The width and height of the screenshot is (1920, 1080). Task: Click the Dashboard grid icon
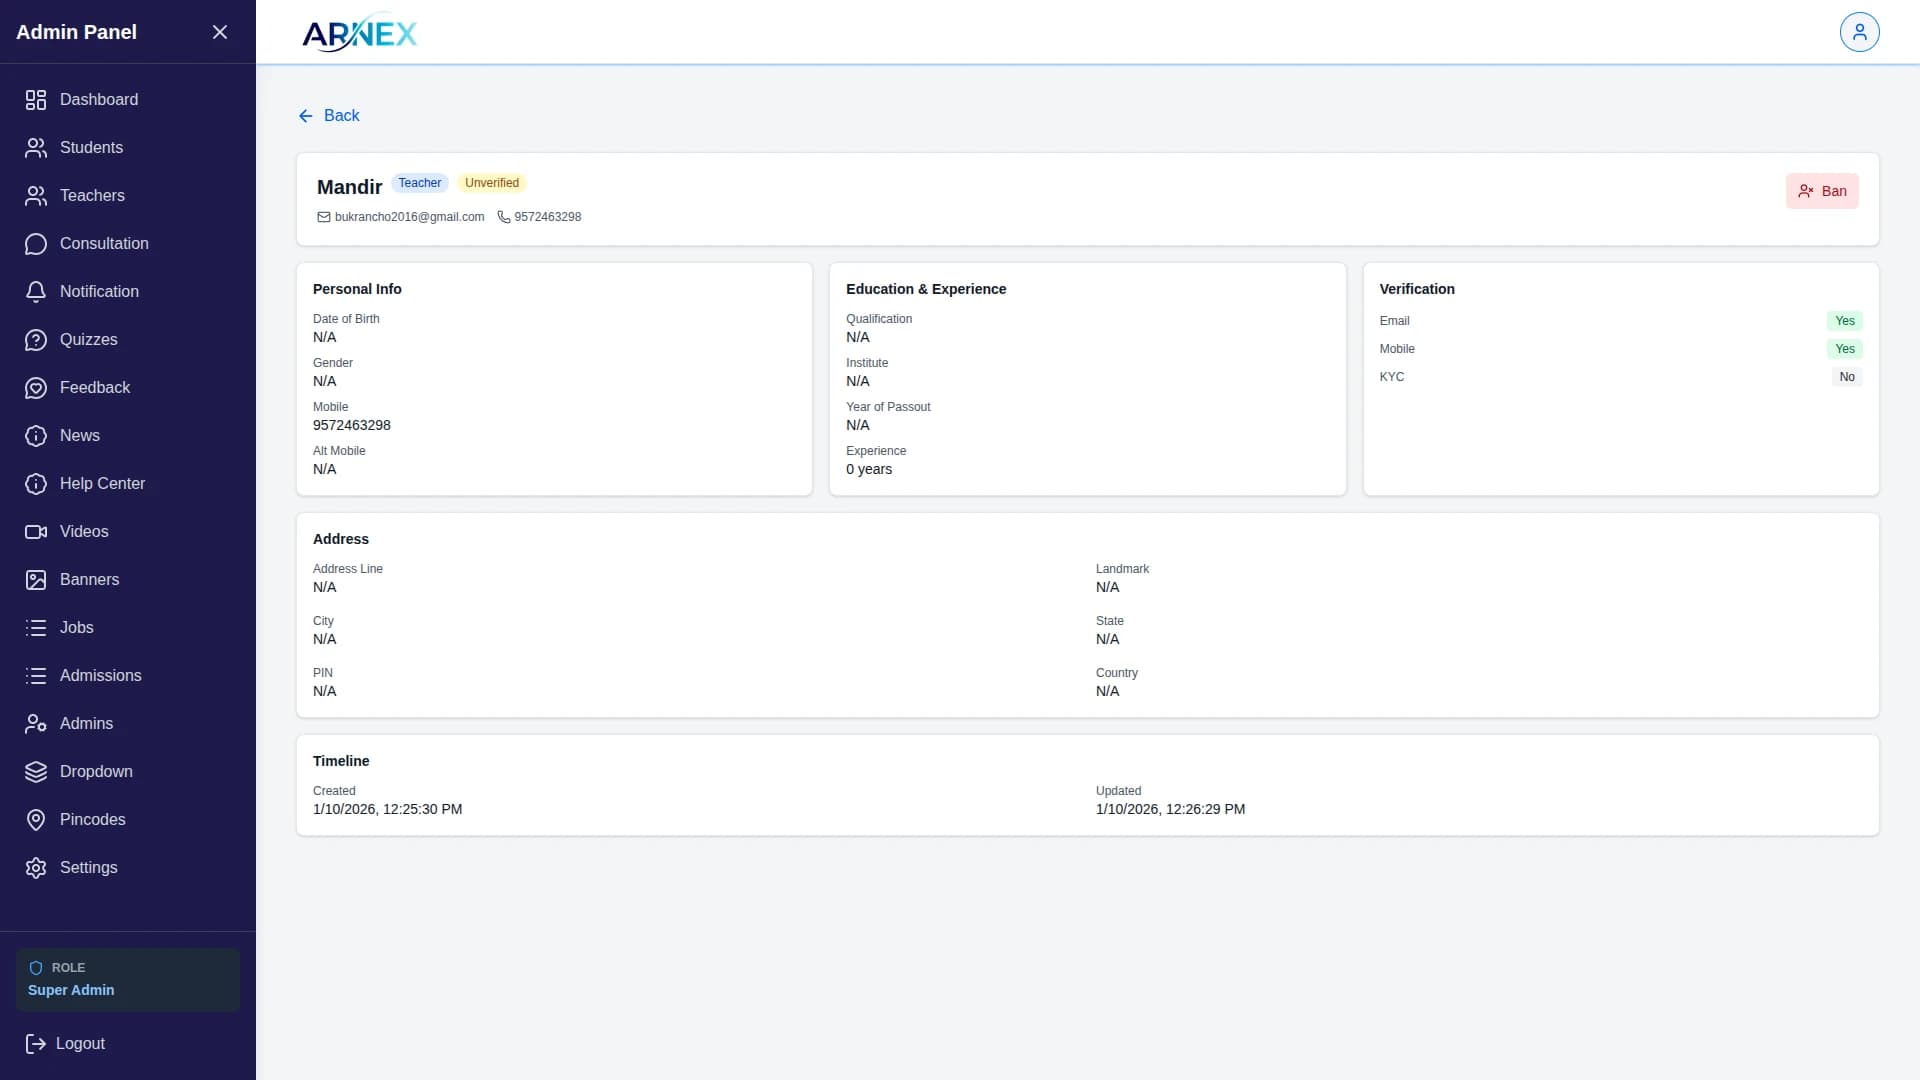click(36, 100)
